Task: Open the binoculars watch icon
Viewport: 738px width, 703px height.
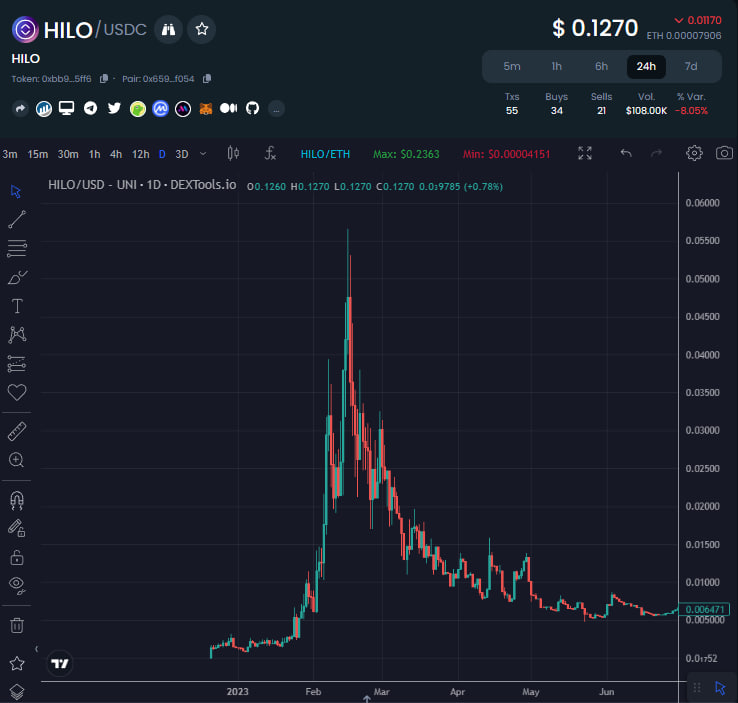Action: [168, 30]
